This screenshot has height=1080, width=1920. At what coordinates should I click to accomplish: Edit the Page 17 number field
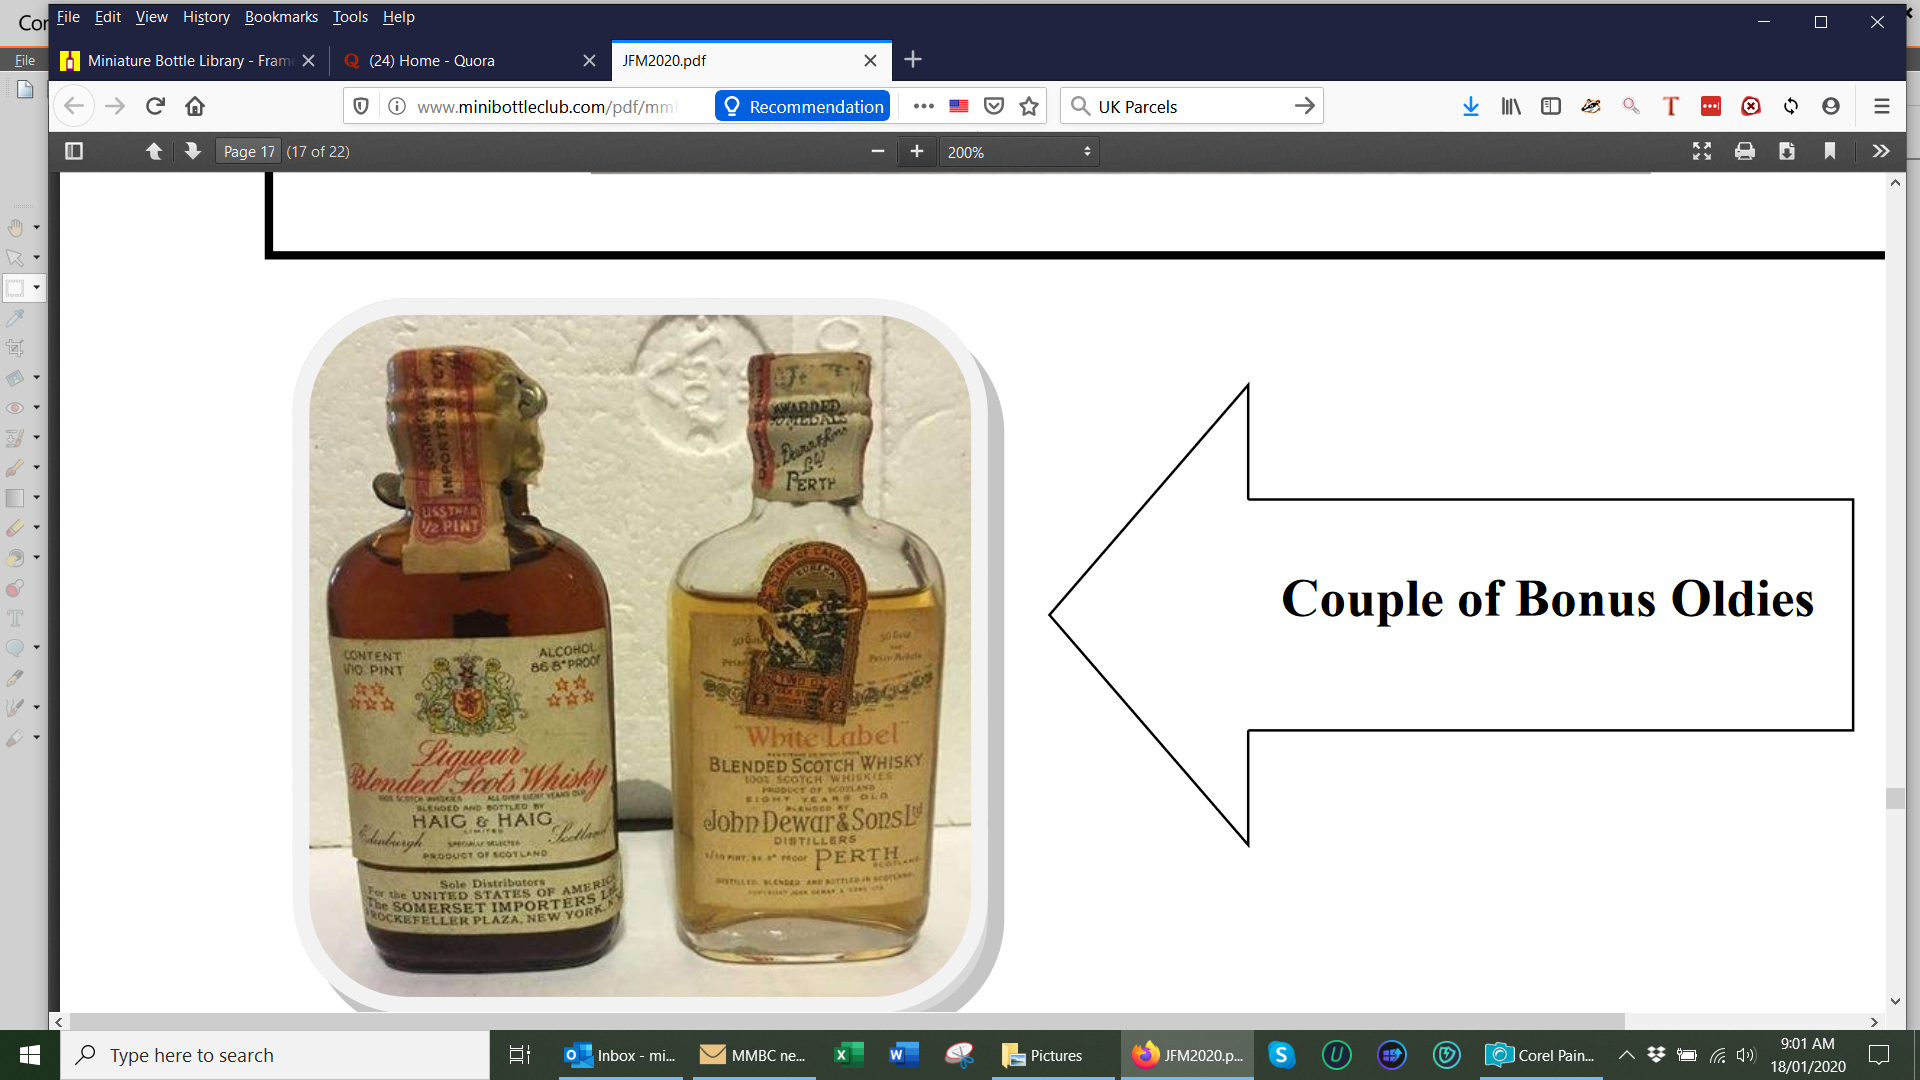[248, 152]
